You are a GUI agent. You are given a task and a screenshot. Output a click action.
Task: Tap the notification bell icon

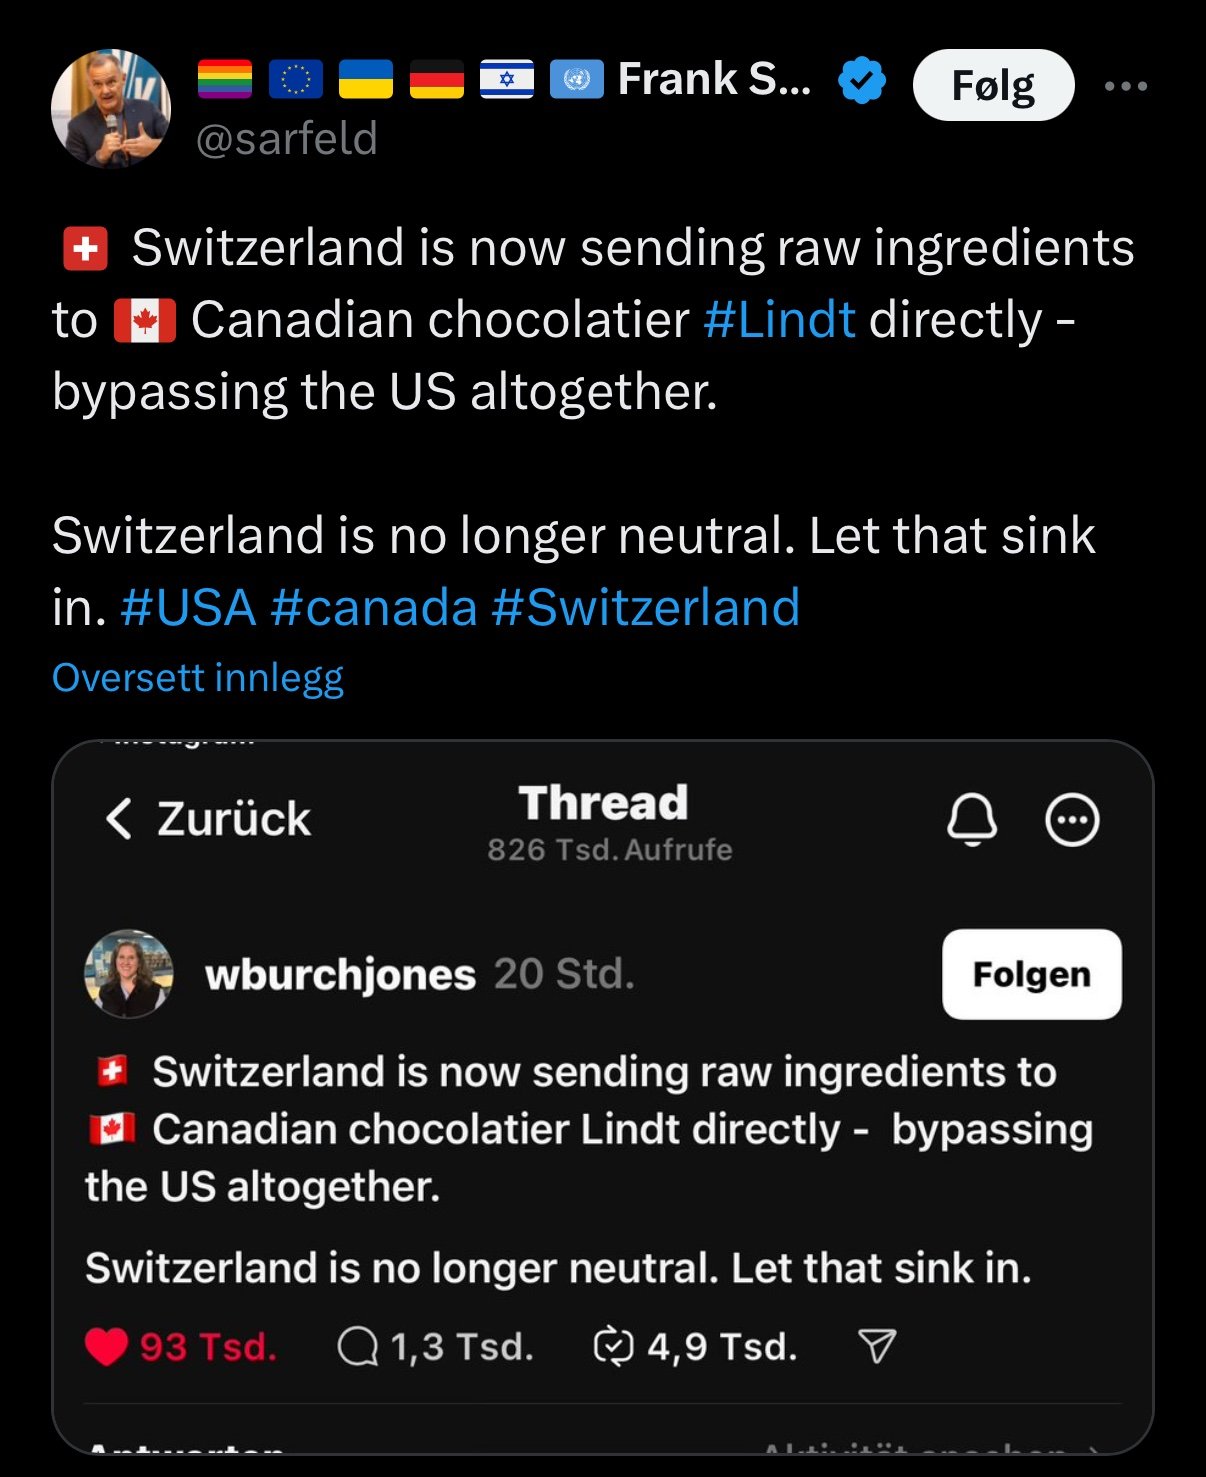972,820
